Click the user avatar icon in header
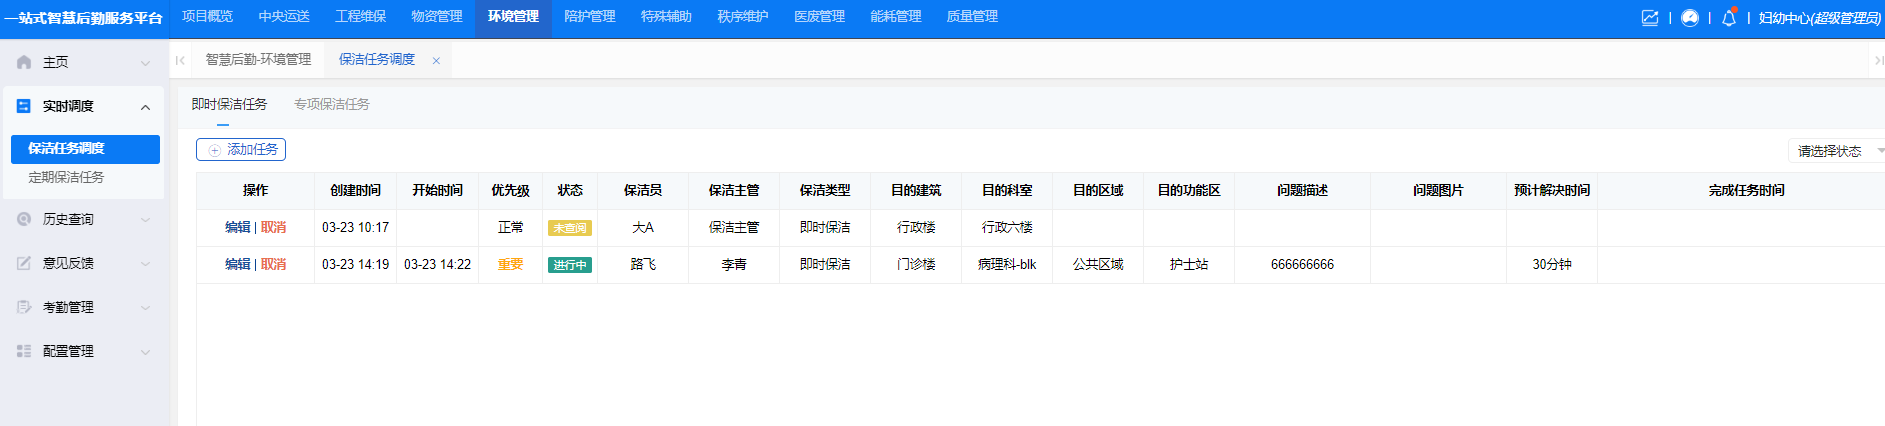This screenshot has width=1885, height=426. pos(1690,18)
